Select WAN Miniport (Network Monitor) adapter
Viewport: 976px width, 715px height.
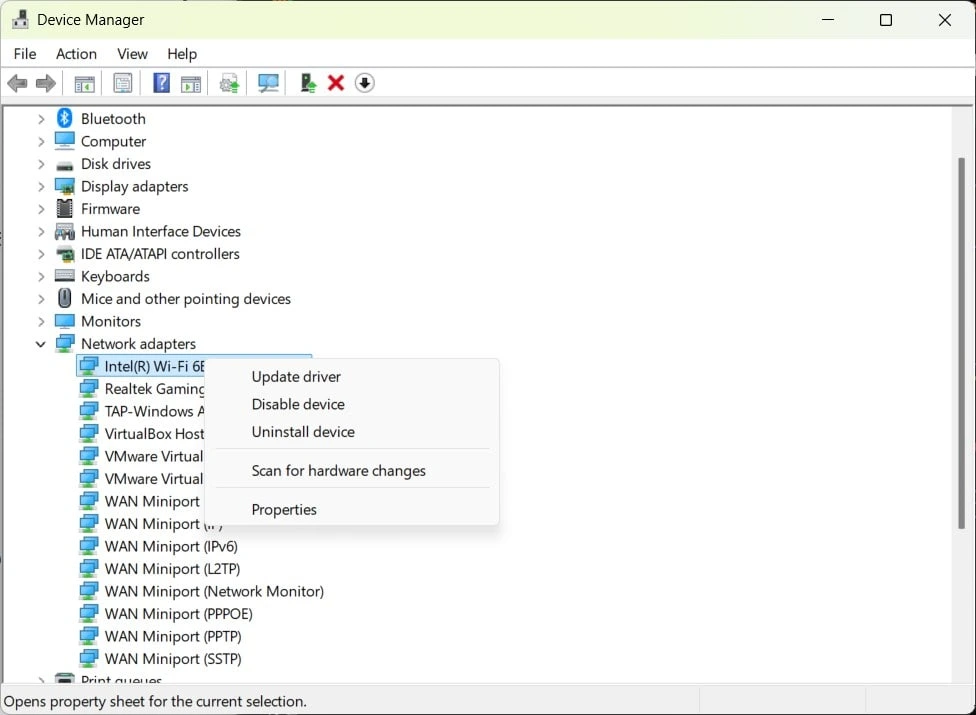214,592
